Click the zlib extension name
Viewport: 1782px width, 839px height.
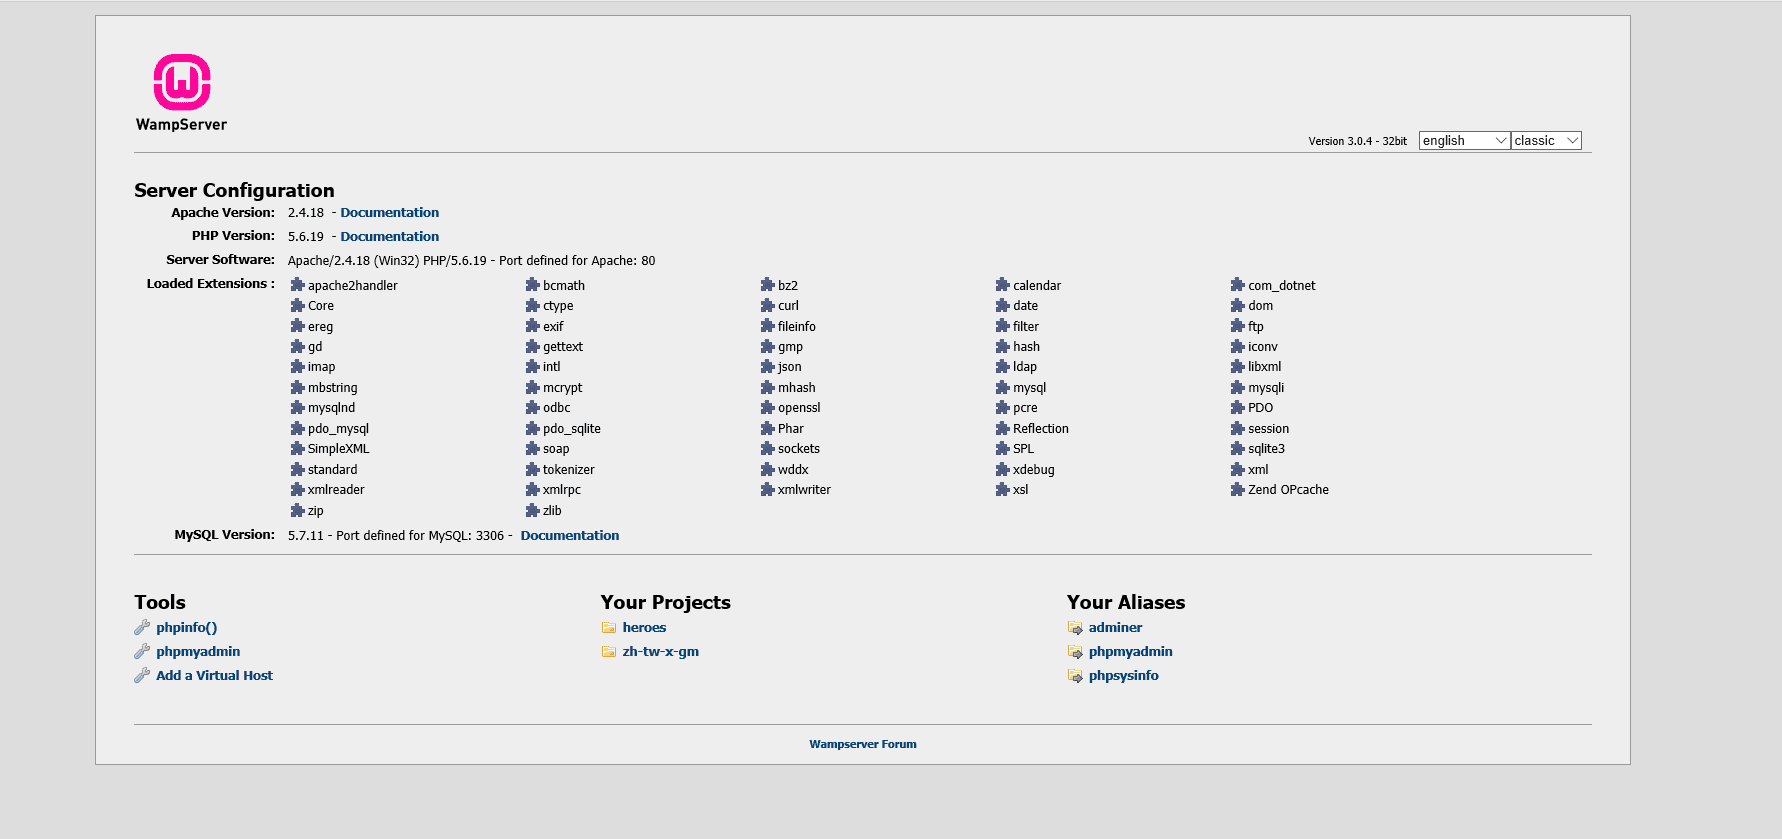[x=552, y=511]
